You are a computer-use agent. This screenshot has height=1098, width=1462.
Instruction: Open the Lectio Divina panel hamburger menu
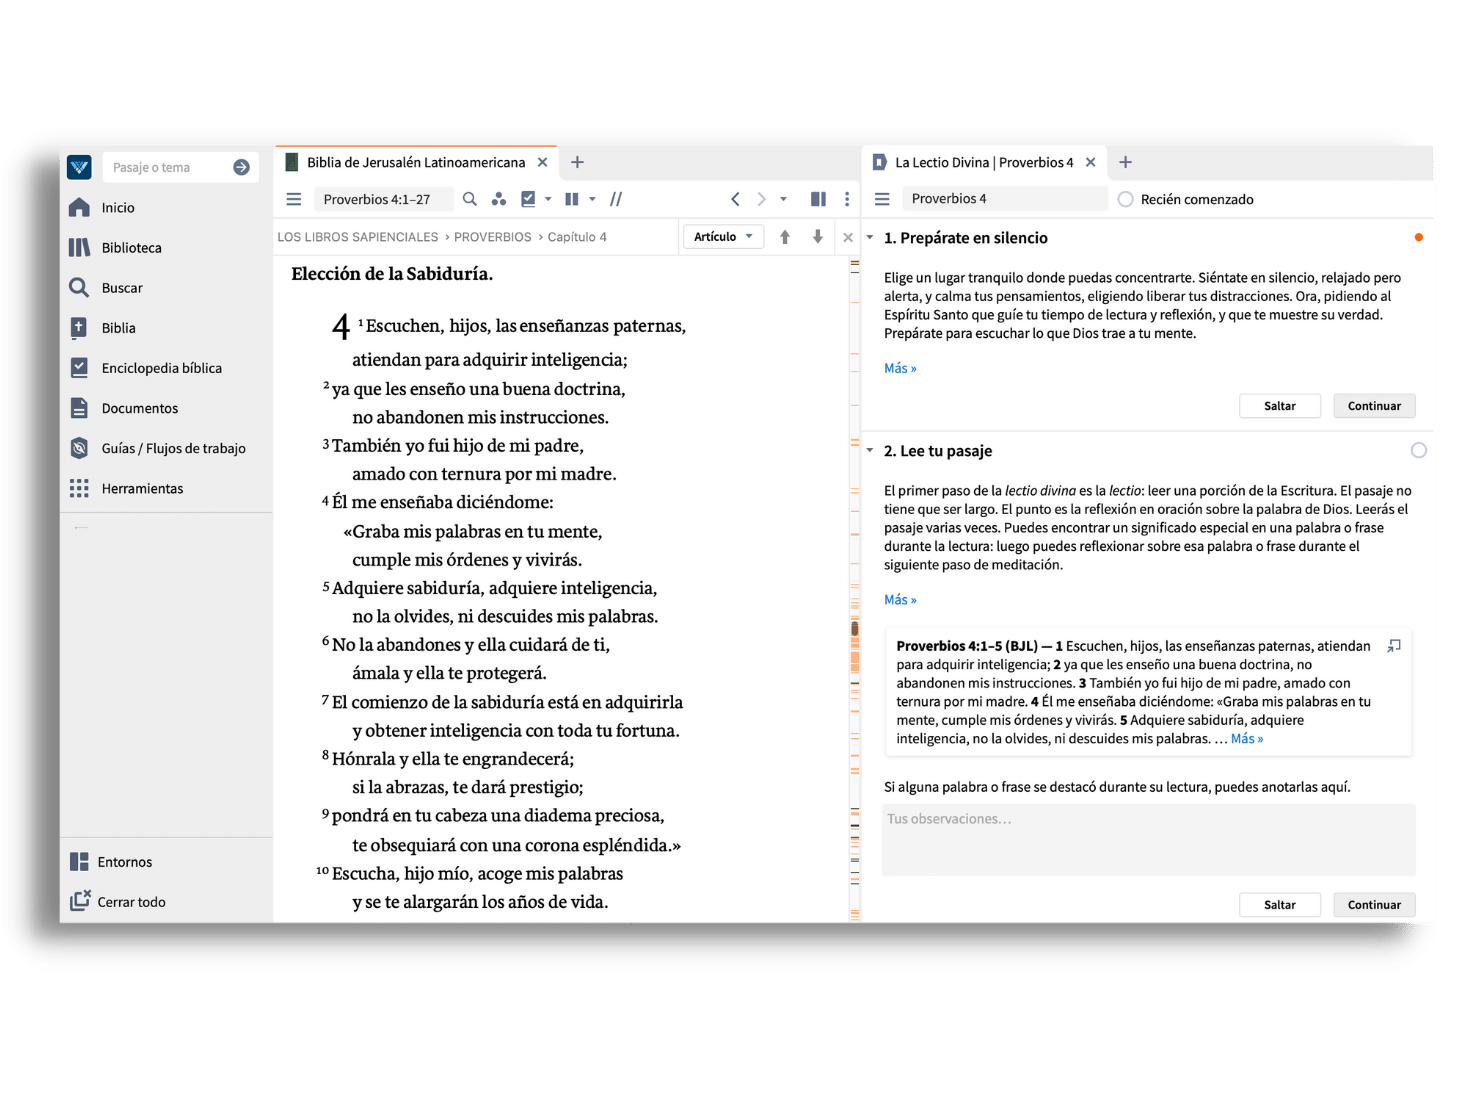coord(882,199)
